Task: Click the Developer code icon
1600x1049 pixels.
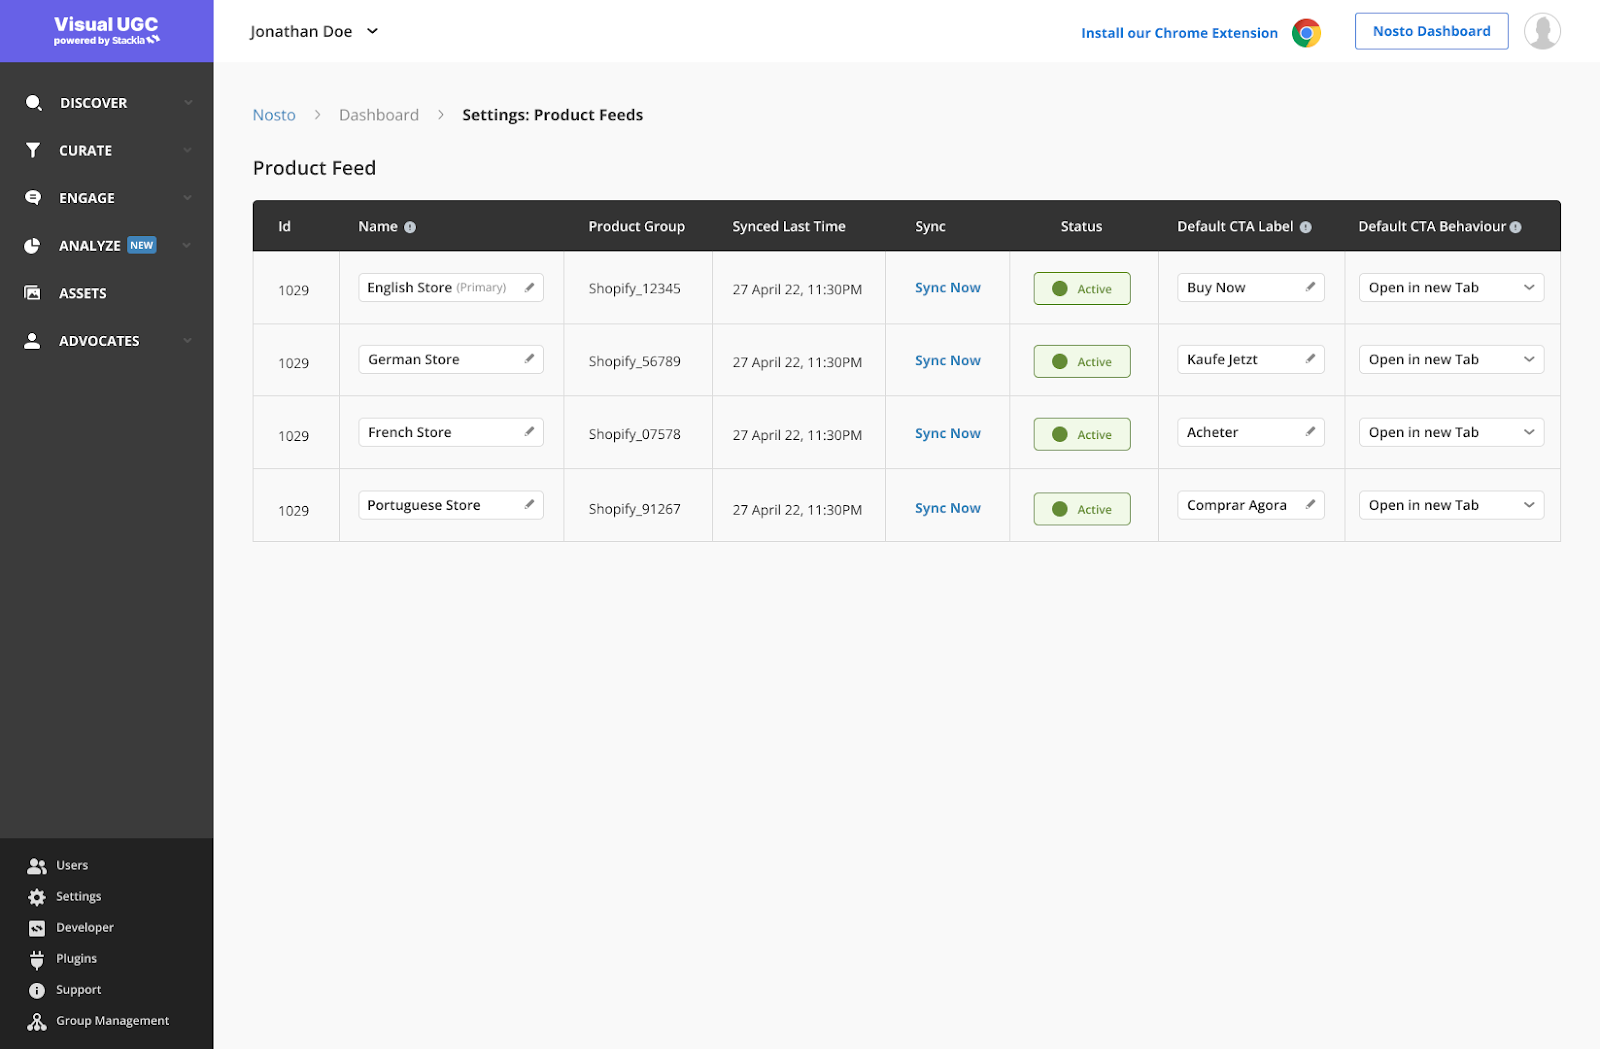Action: coord(37,928)
